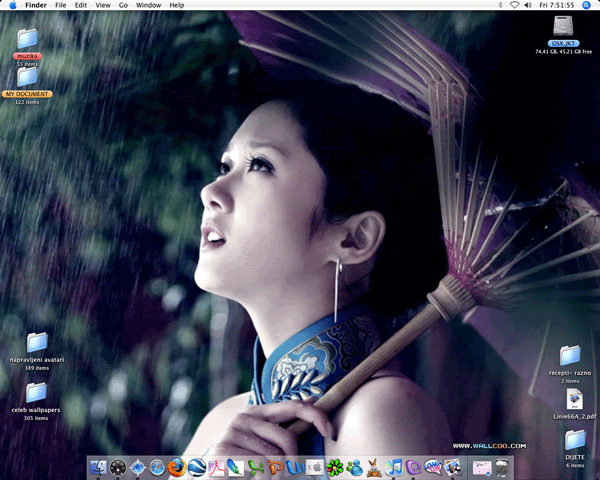Select the MY DOCUMENT folder
This screenshot has height=480, width=600.
[x=27, y=77]
